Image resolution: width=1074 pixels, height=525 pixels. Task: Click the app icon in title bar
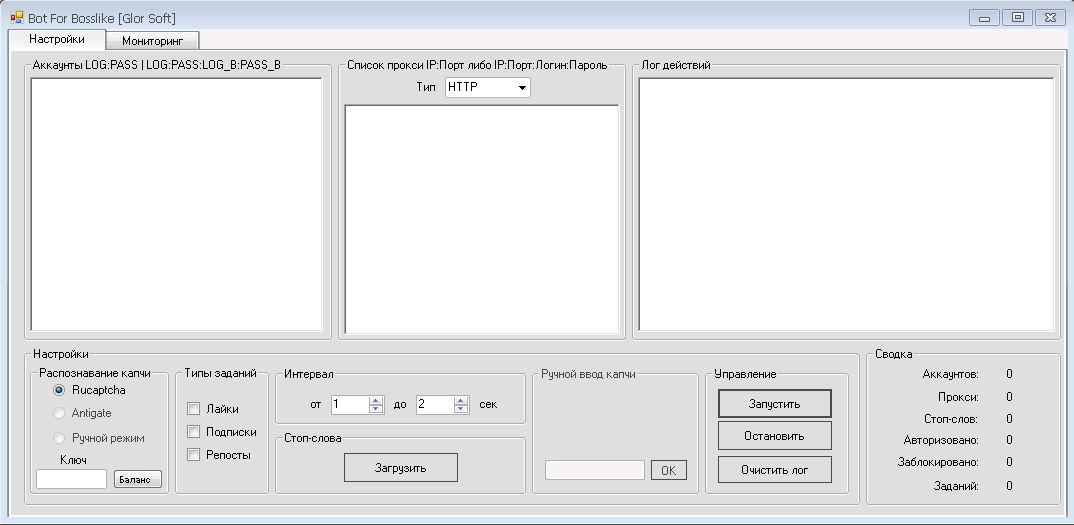16,17
